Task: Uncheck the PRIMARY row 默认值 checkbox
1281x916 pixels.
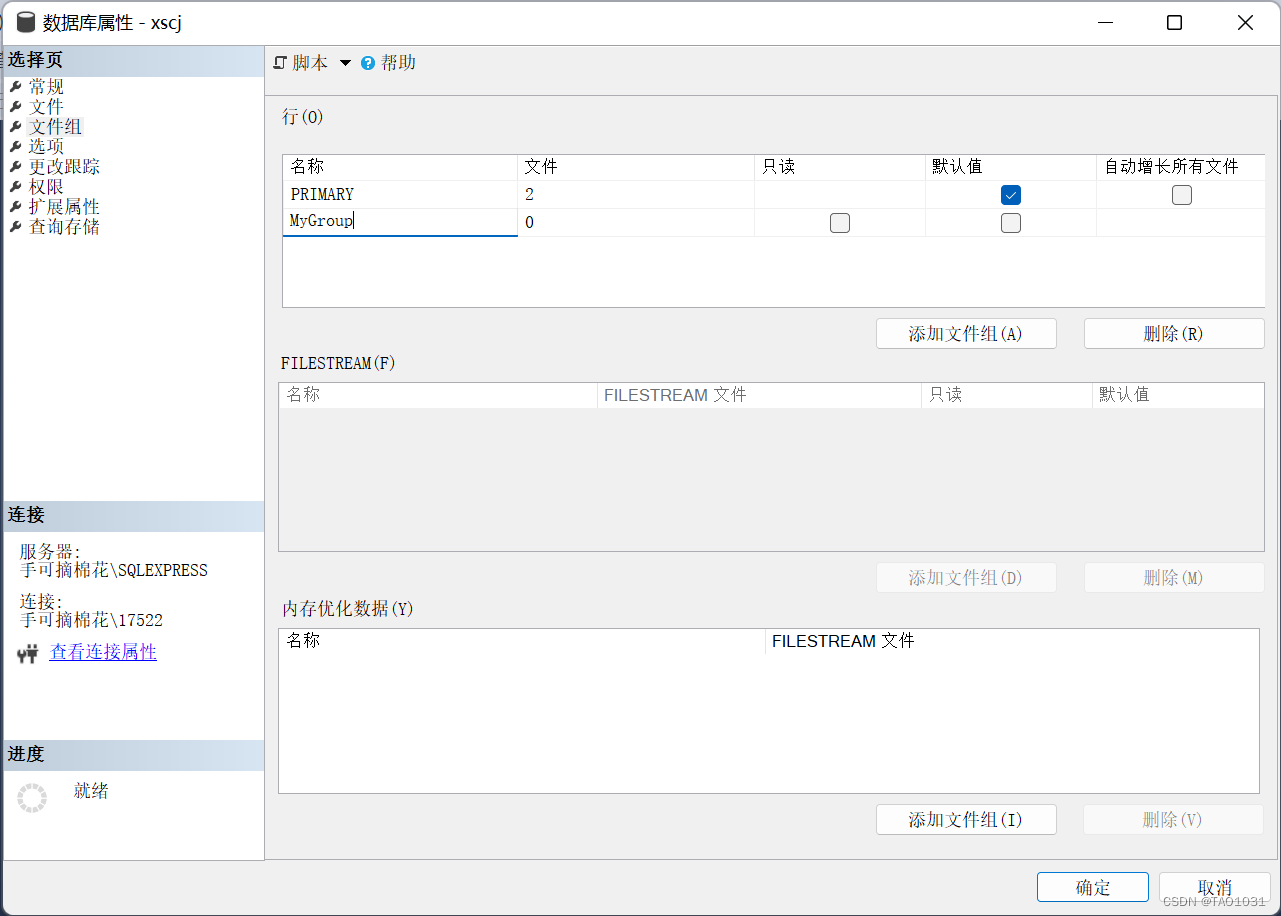Action: point(1011,195)
